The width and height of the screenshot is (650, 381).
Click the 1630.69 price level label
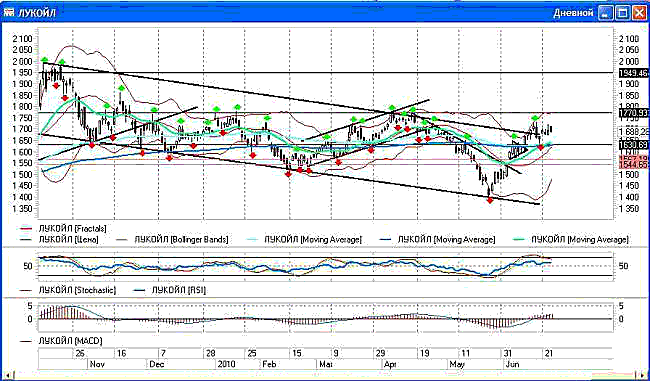[x=633, y=145]
